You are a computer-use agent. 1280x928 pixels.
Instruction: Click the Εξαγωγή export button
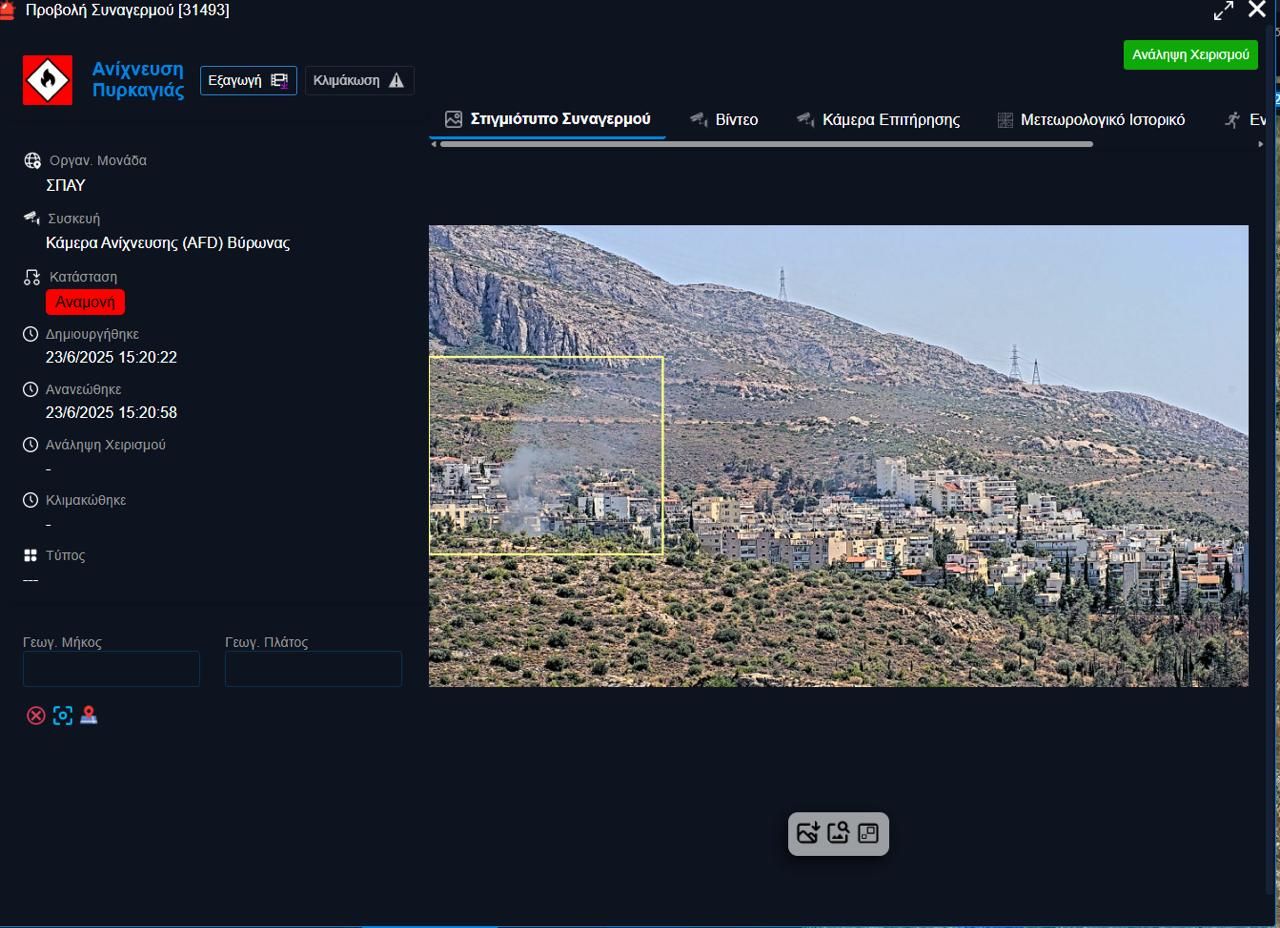coord(248,80)
